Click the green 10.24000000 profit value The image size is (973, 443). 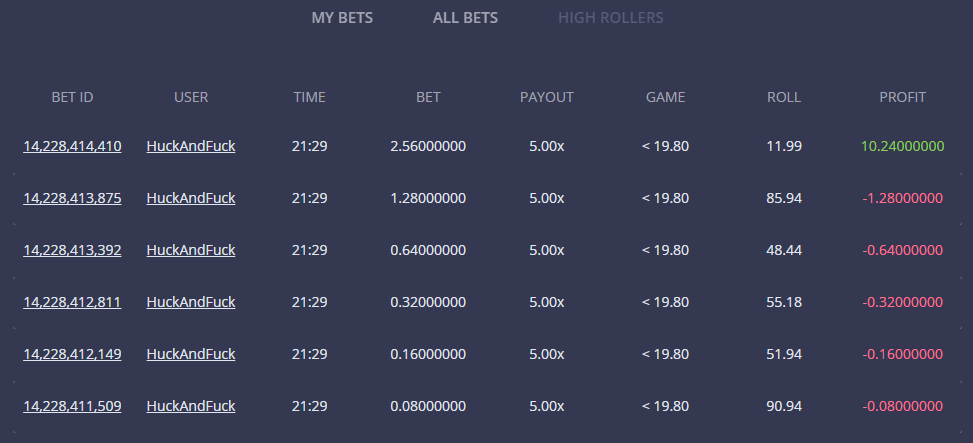(x=902, y=146)
